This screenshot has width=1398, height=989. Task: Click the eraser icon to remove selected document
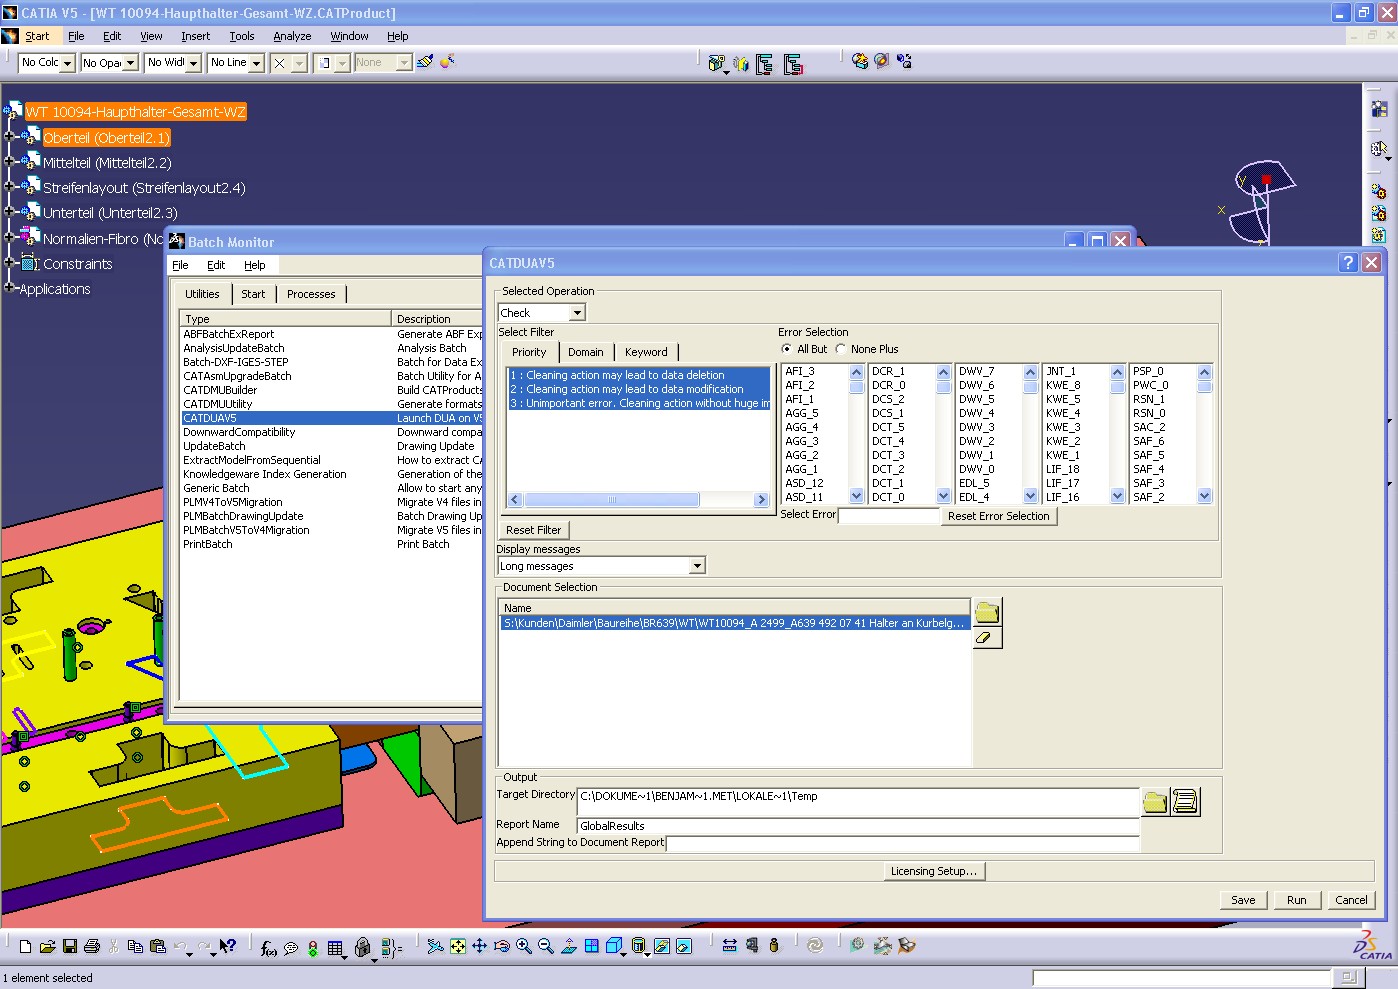987,637
